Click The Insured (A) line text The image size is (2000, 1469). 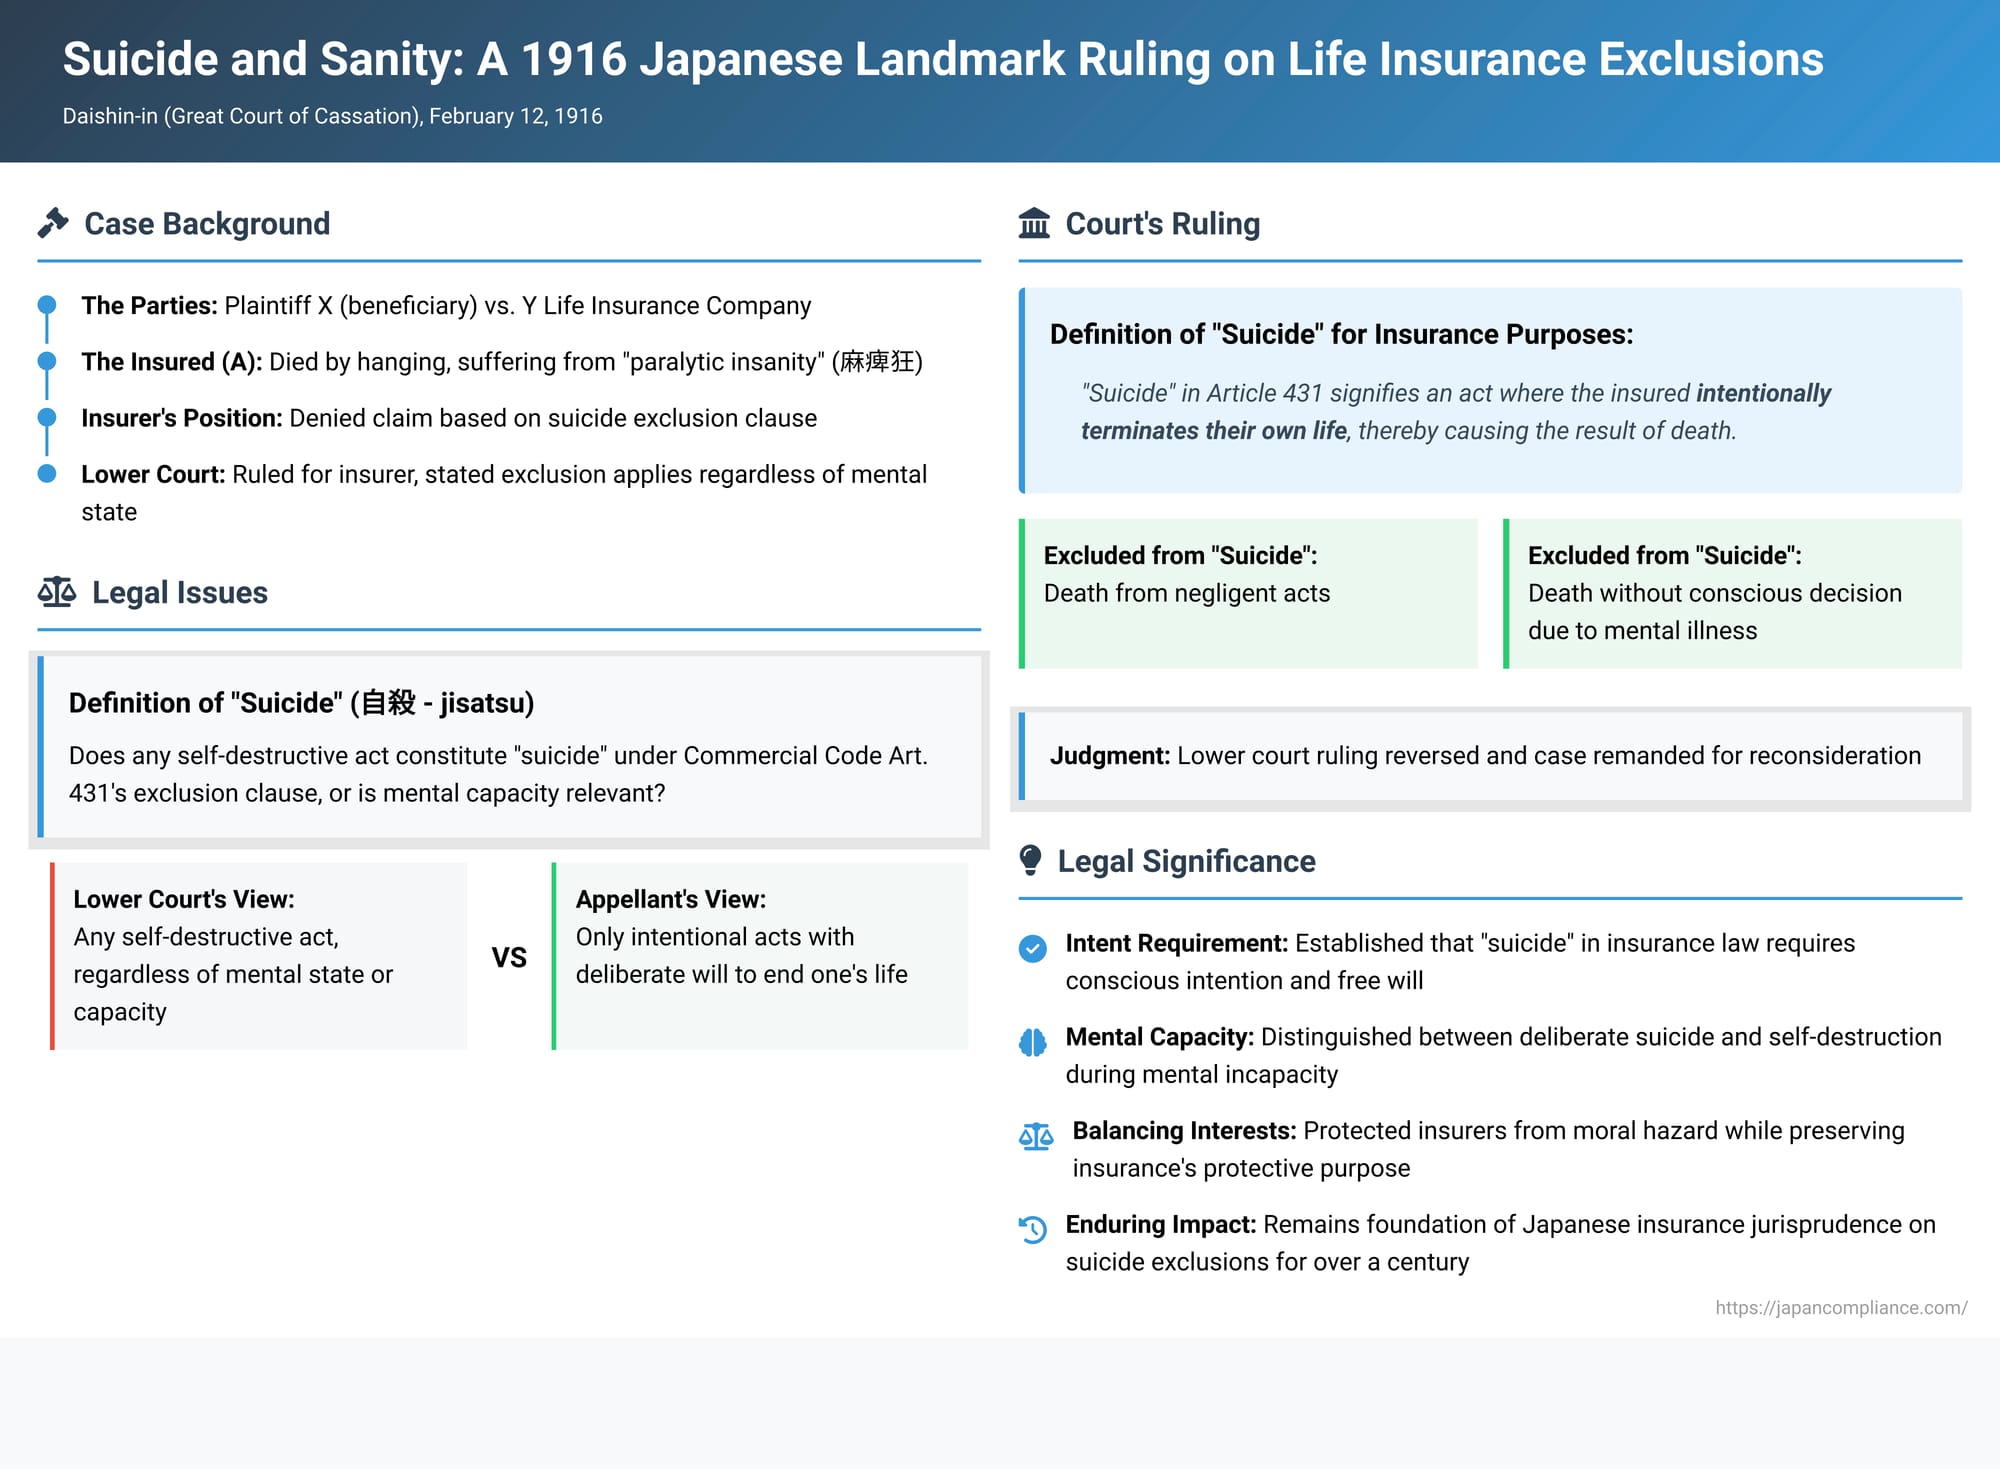pyautogui.click(x=502, y=361)
